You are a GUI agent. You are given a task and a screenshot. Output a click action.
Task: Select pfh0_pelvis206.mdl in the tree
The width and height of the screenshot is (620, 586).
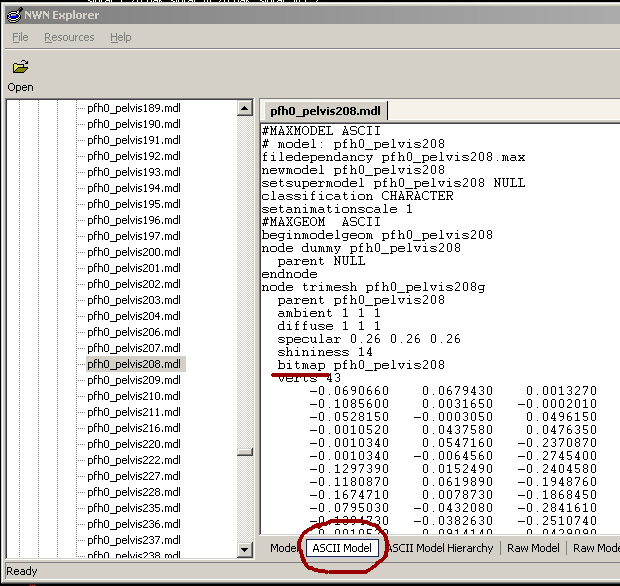click(134, 332)
